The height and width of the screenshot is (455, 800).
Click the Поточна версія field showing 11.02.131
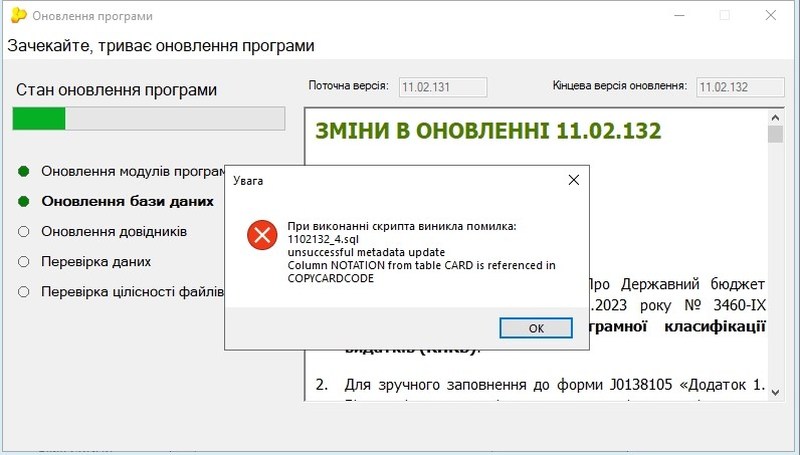tap(441, 87)
